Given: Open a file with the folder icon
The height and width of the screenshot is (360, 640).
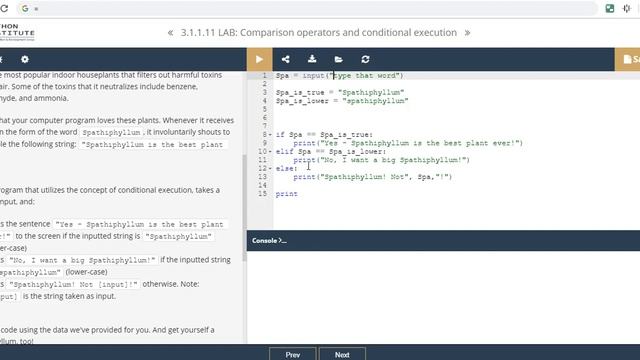Looking at the screenshot, I should 338,59.
